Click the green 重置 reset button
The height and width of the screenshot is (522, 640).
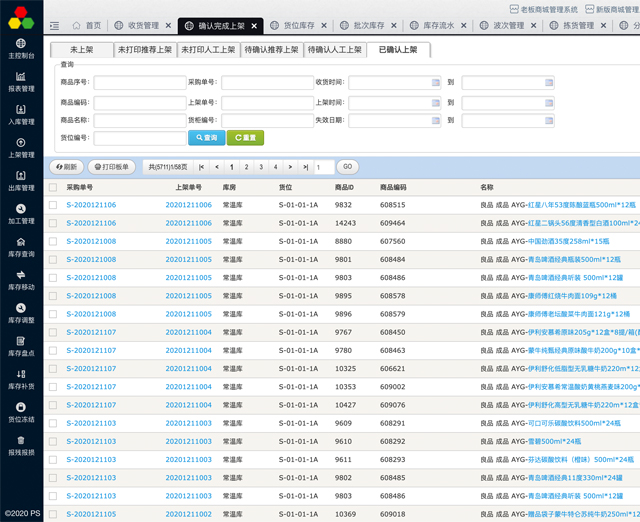(245, 138)
